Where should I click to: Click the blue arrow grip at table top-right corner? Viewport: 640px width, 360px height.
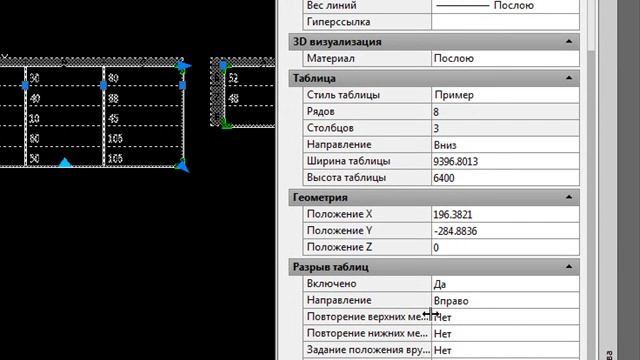point(184,66)
